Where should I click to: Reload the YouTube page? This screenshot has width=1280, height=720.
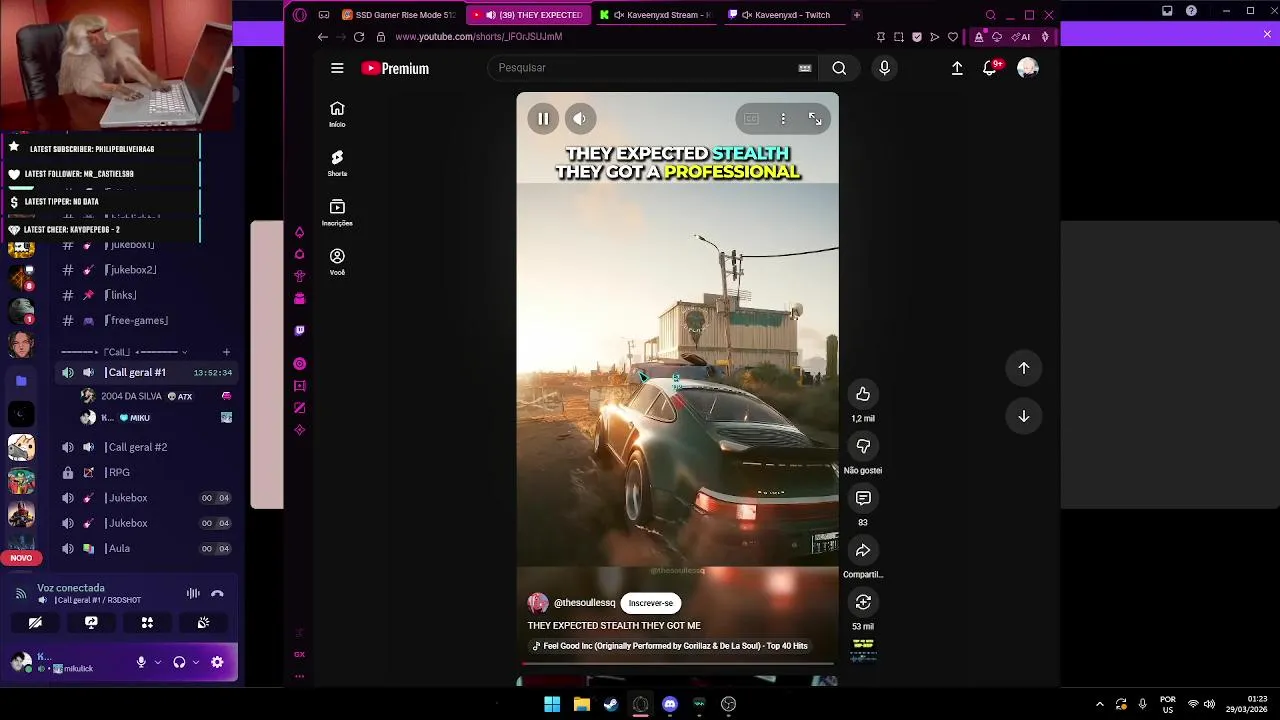coord(359,37)
